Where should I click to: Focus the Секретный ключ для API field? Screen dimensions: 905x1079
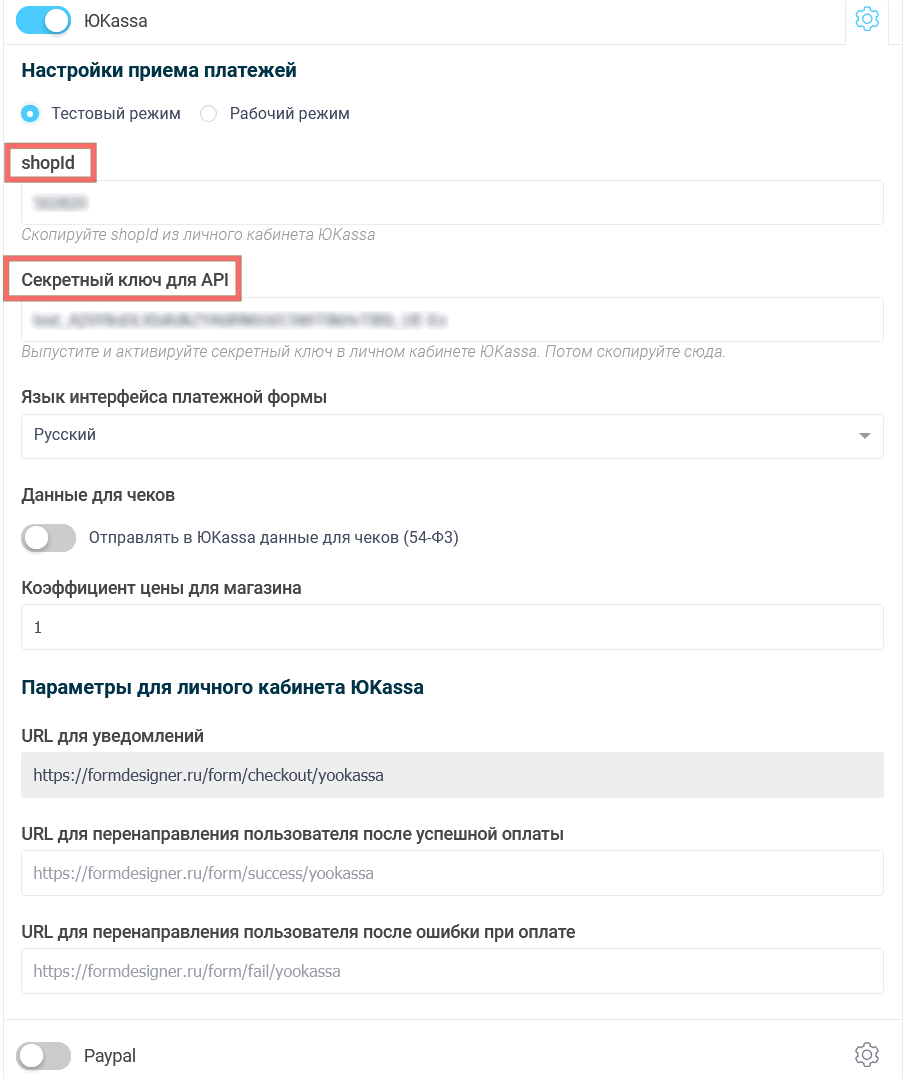tap(452, 320)
